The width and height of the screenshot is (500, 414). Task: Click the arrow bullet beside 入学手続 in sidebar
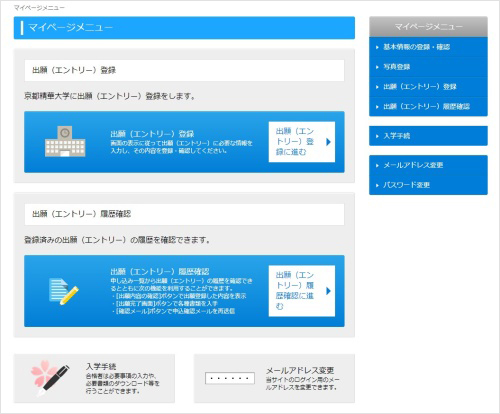point(377,136)
